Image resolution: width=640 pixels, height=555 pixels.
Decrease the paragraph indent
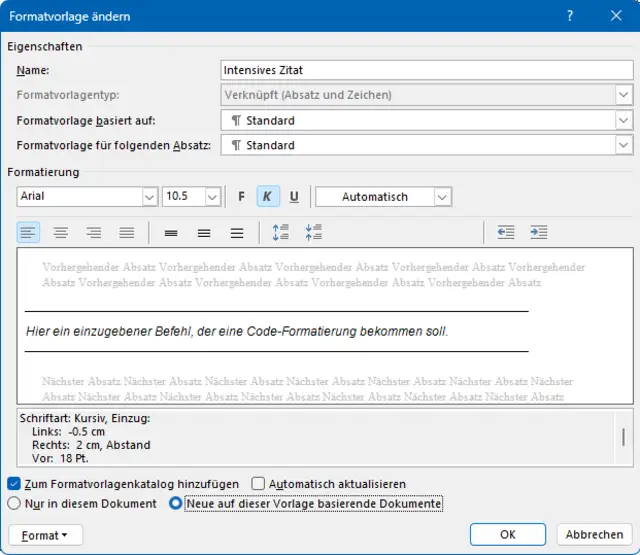tap(506, 232)
